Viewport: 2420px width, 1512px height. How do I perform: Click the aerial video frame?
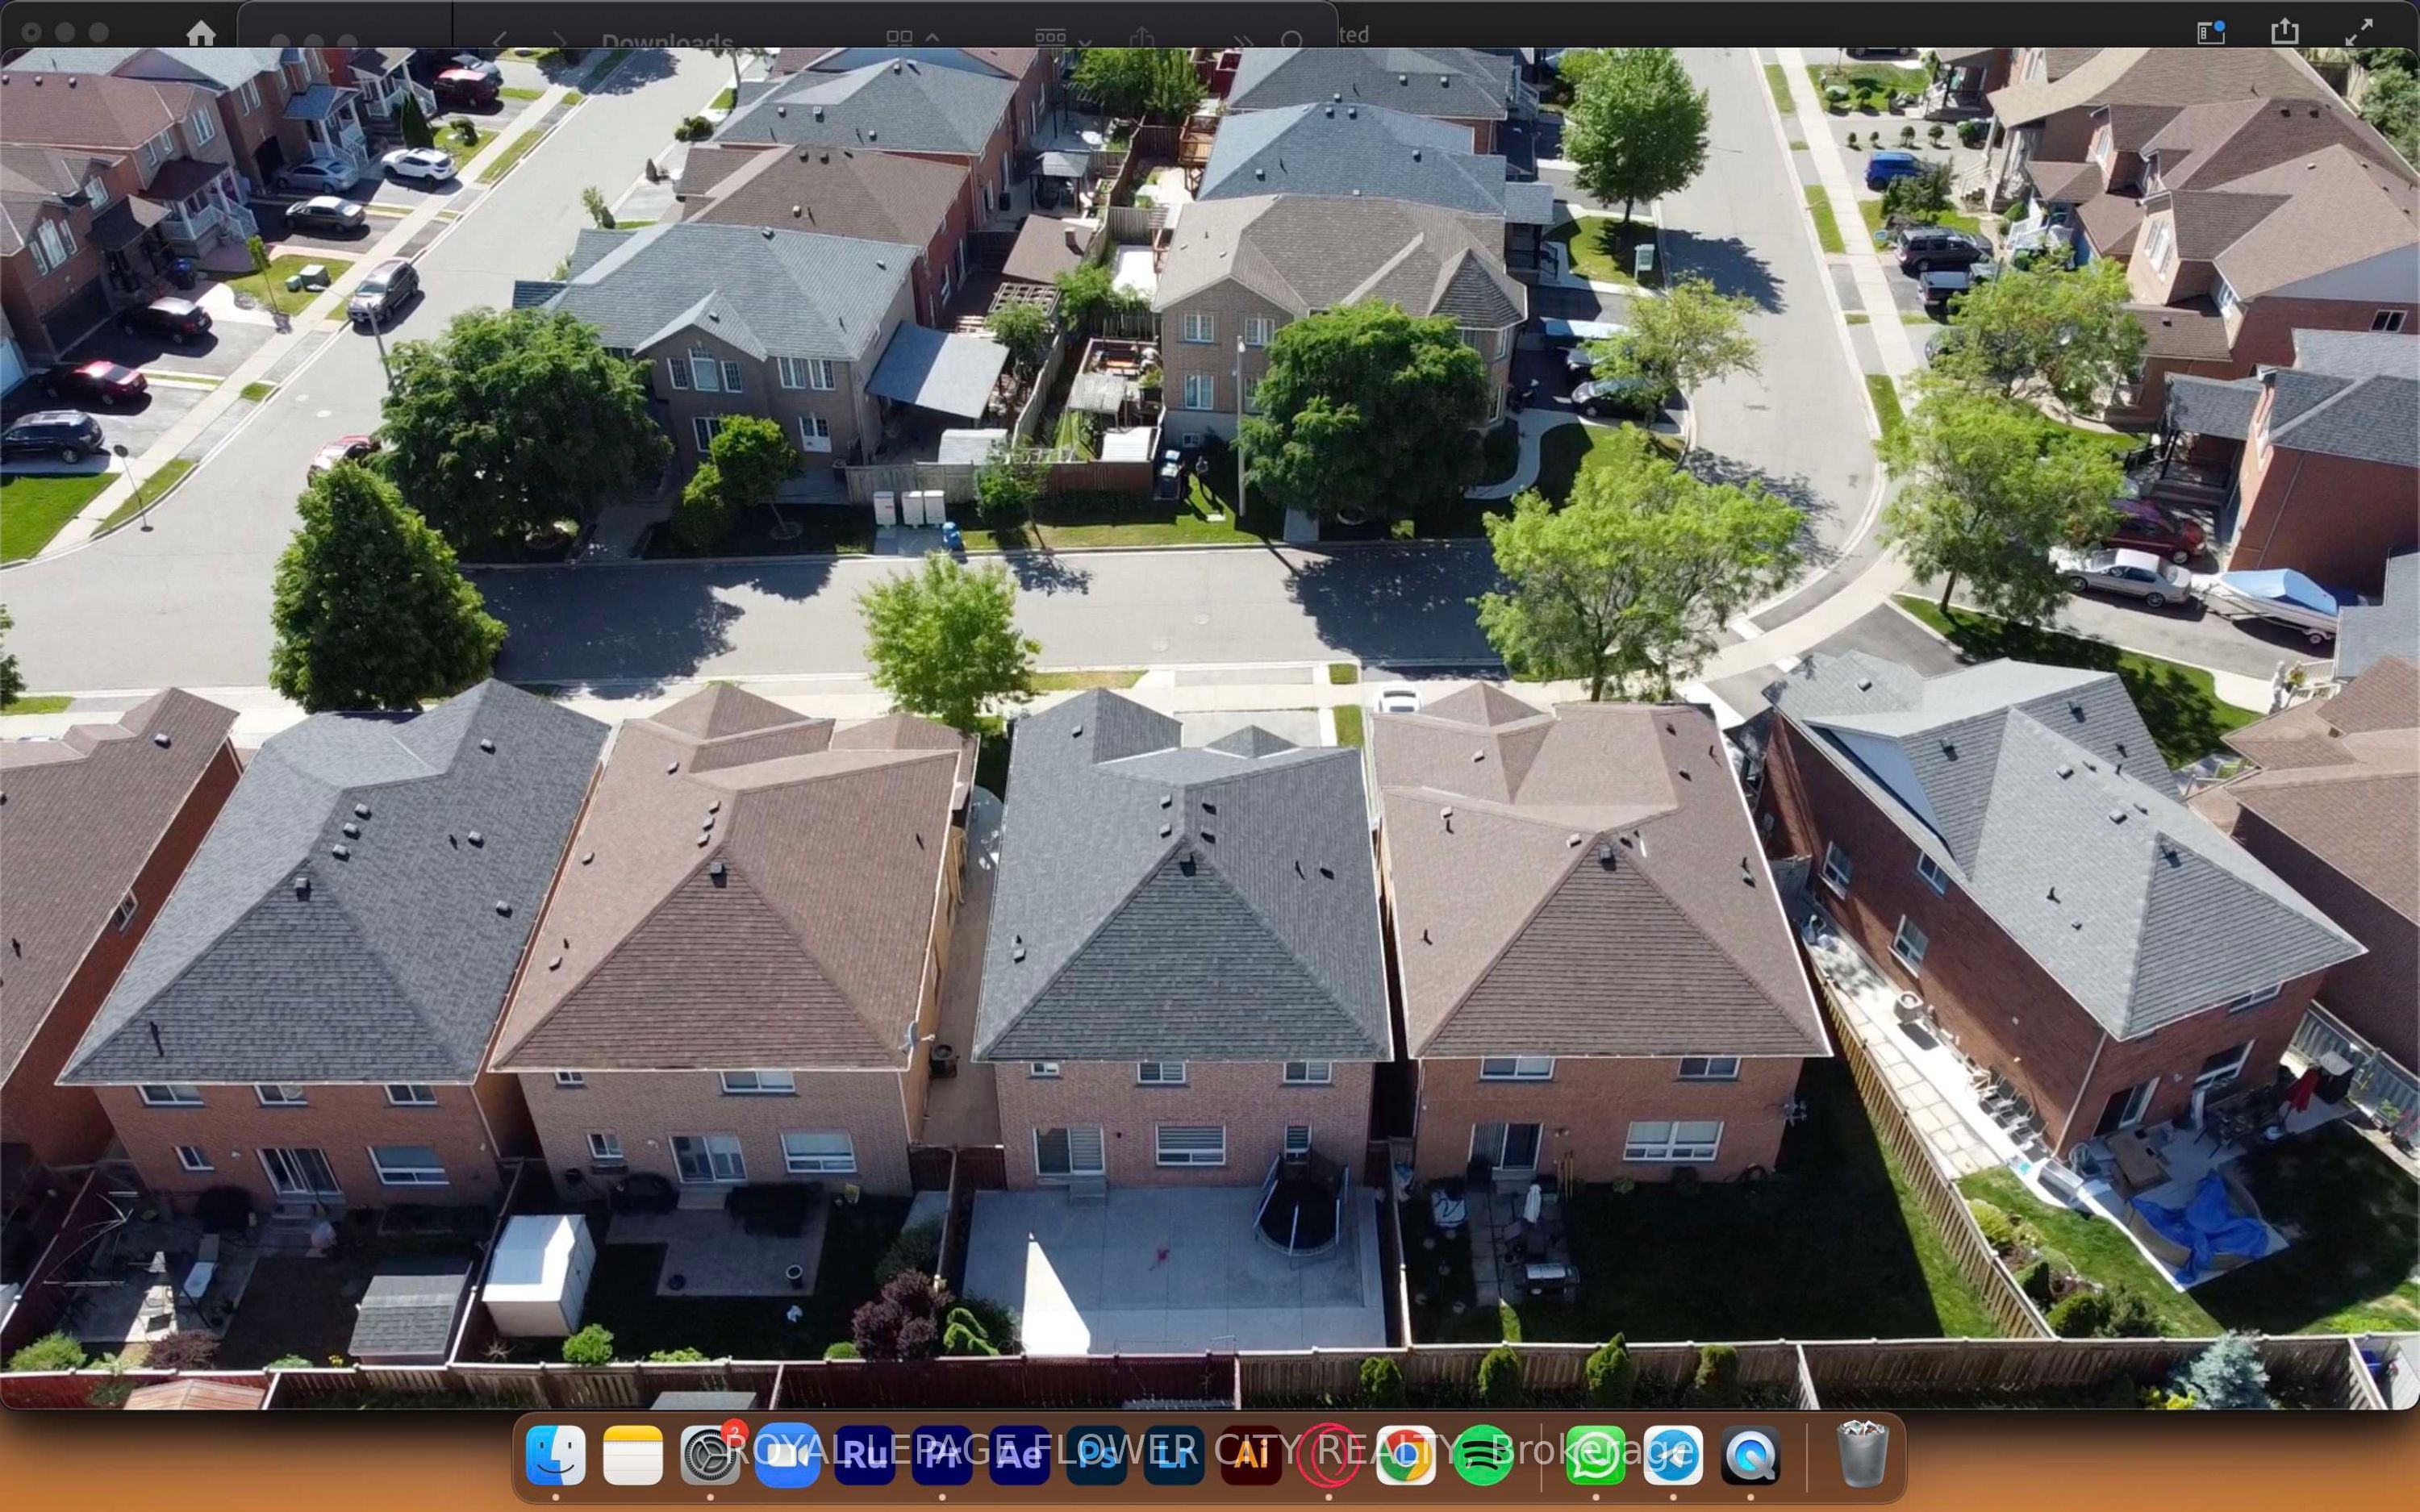point(1210,728)
